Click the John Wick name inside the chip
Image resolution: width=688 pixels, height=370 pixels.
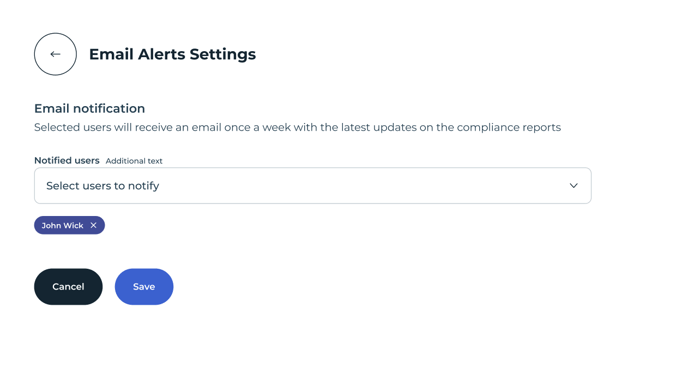tap(62, 225)
